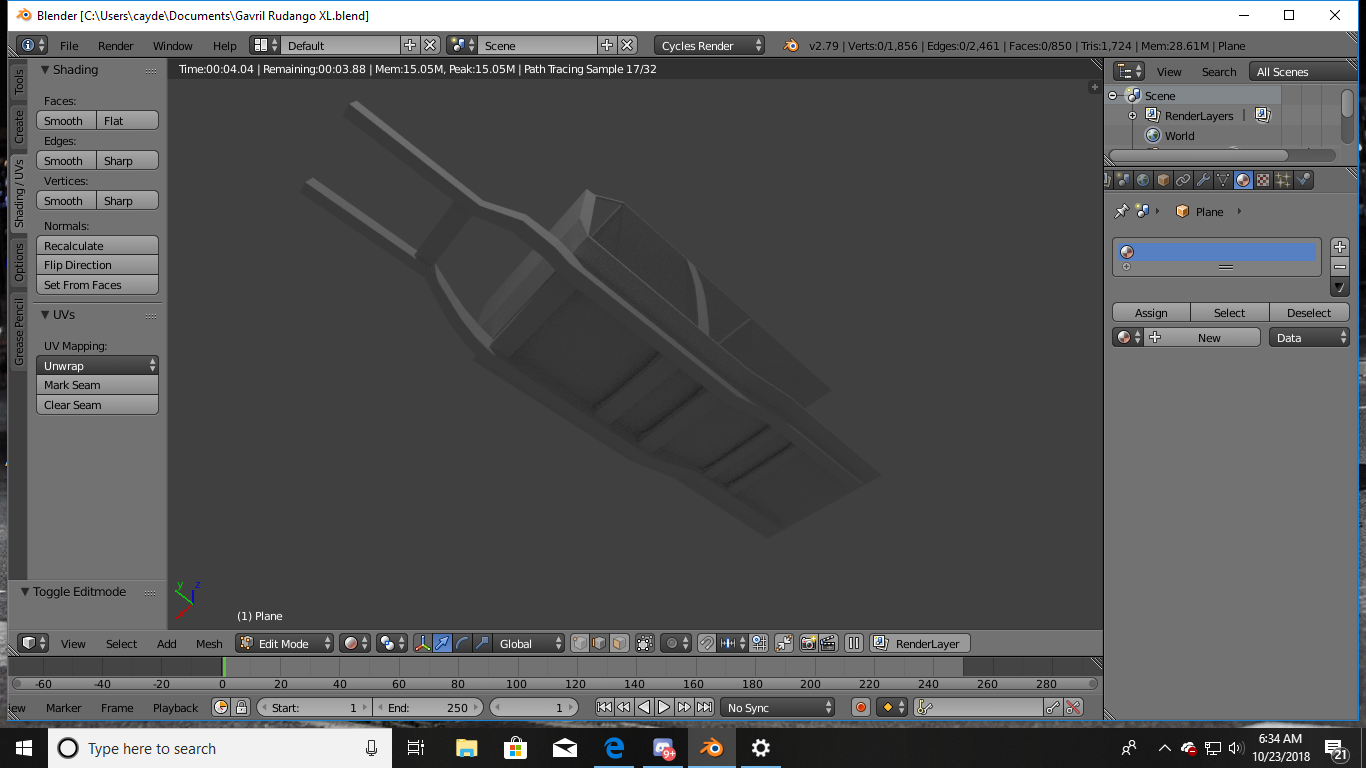Click the pause preview render icon

click(x=853, y=643)
